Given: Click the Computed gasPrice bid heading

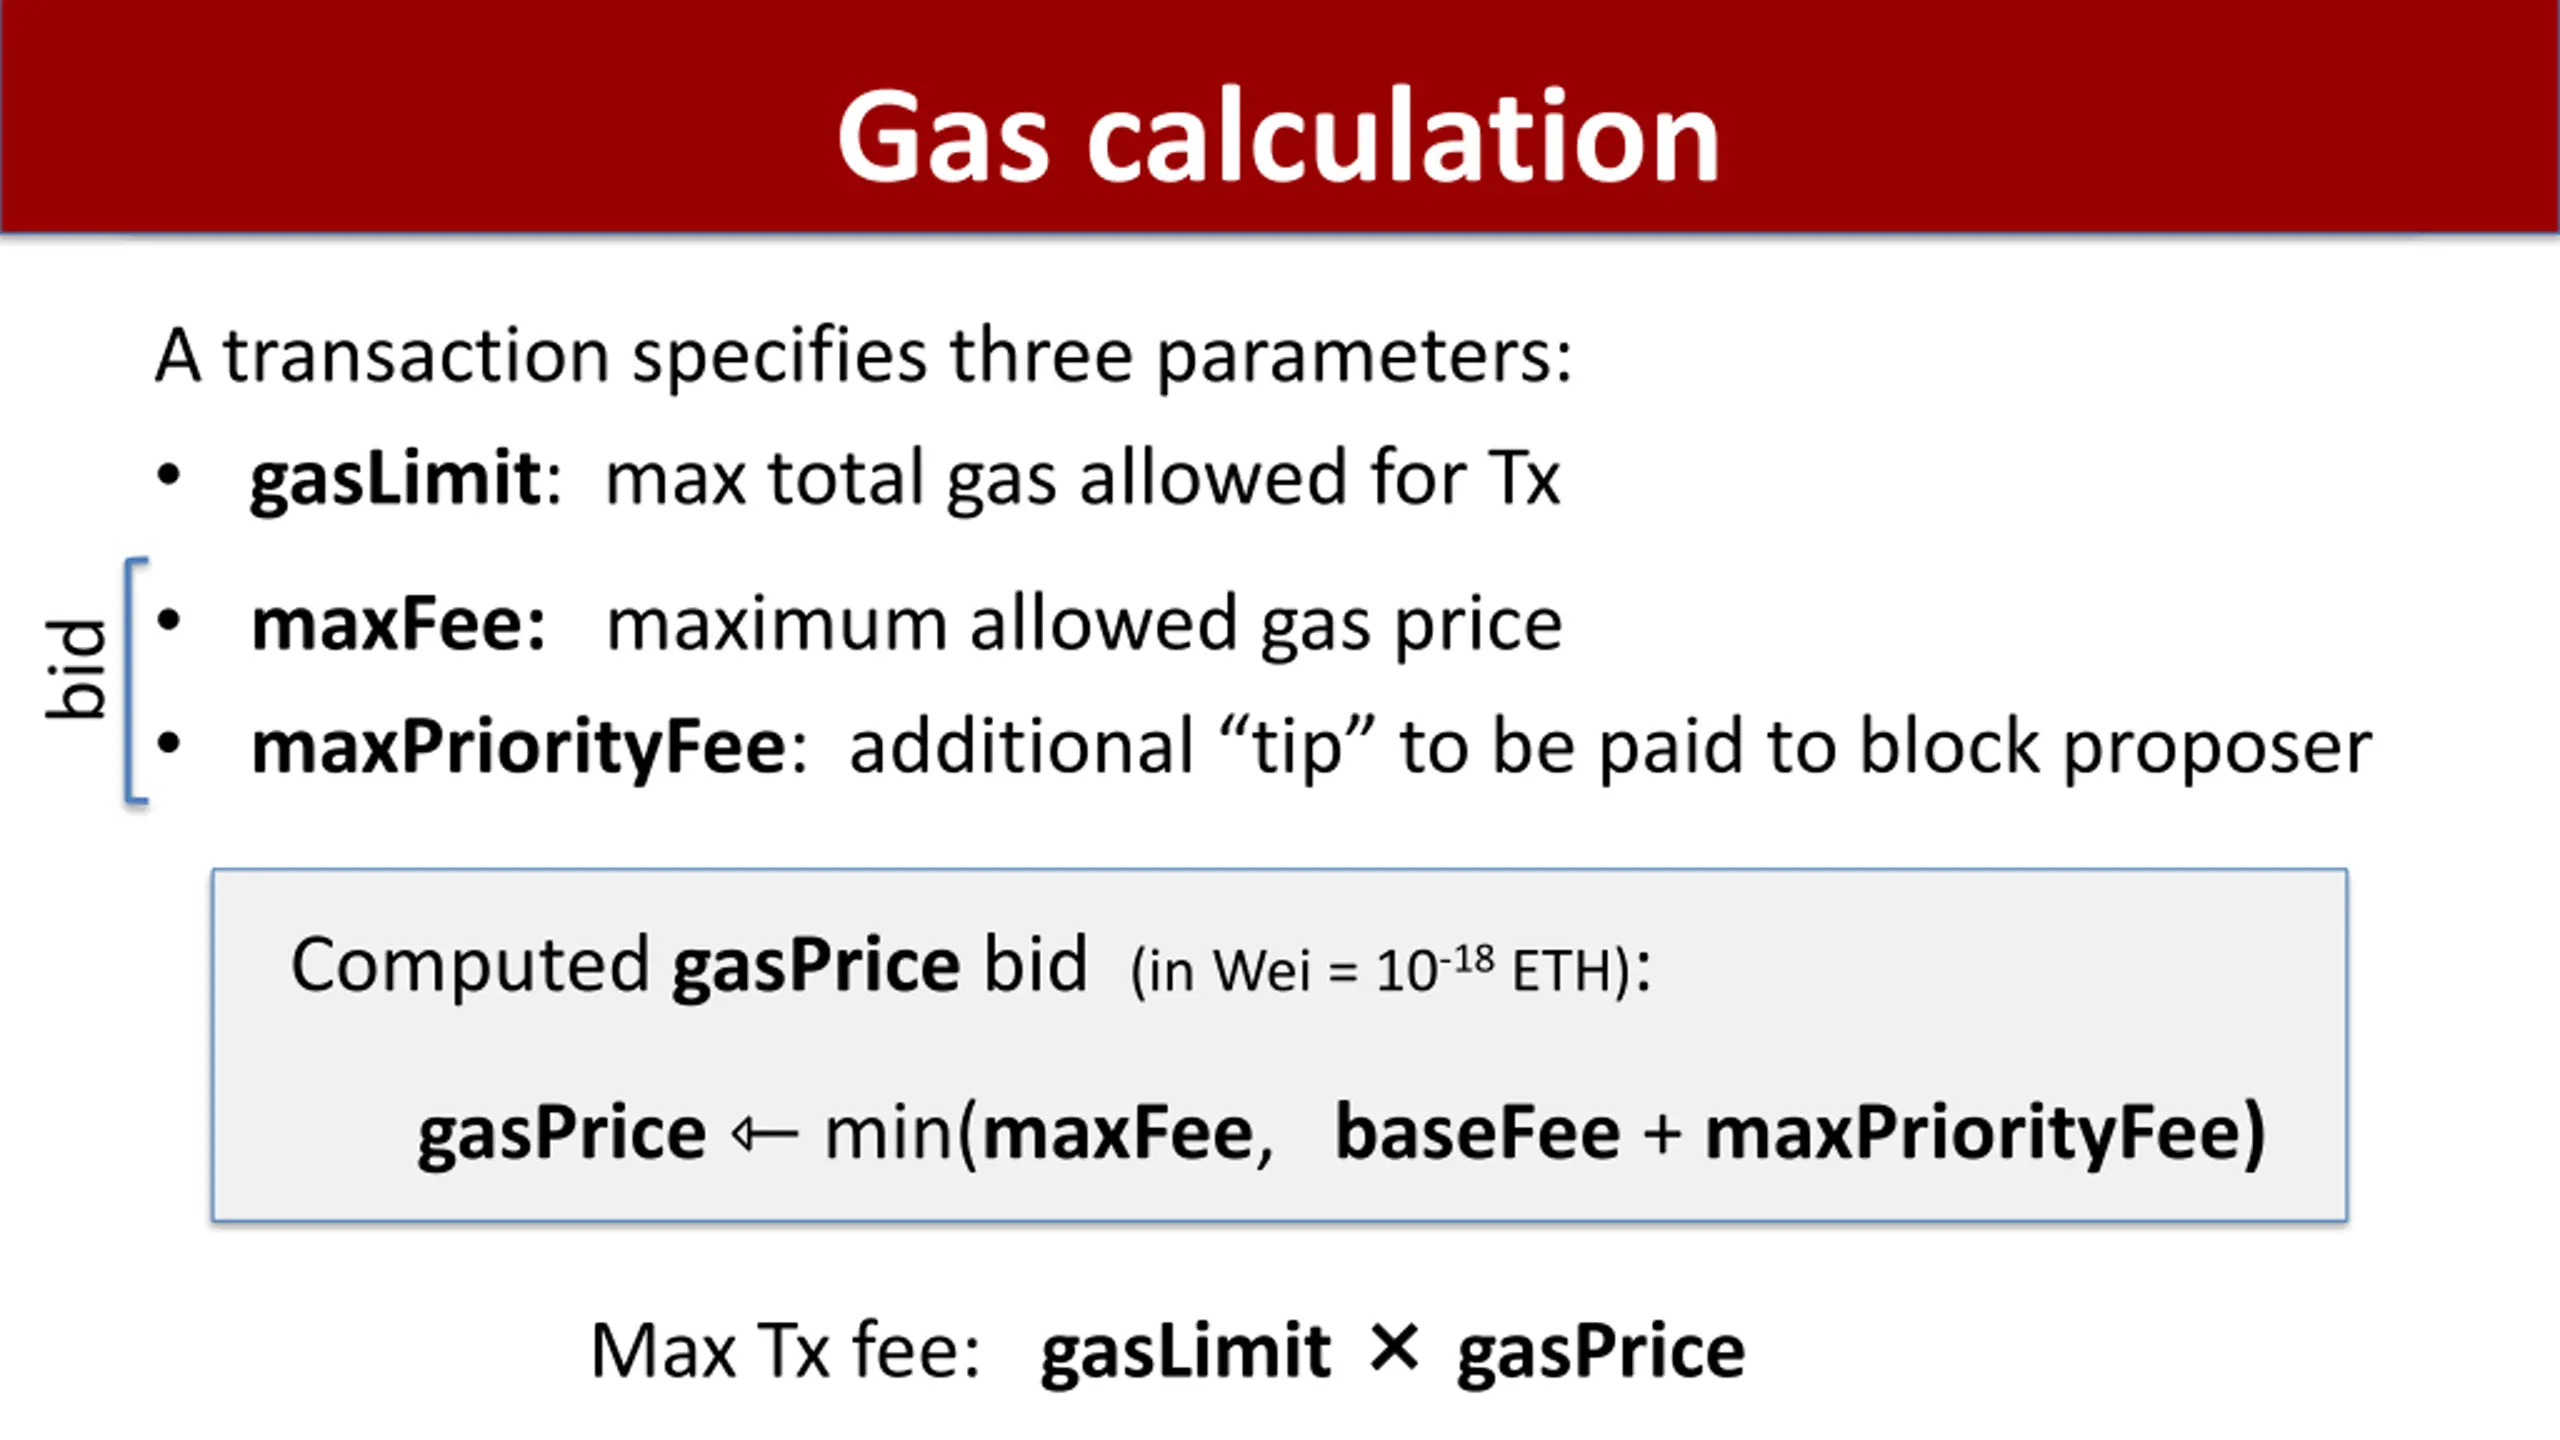Looking at the screenshot, I should coord(689,966).
